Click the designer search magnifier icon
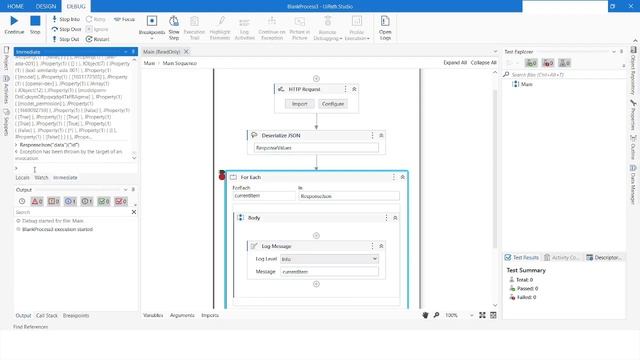Viewport: 640px width, 360px height. pyautogui.click(x=436, y=315)
